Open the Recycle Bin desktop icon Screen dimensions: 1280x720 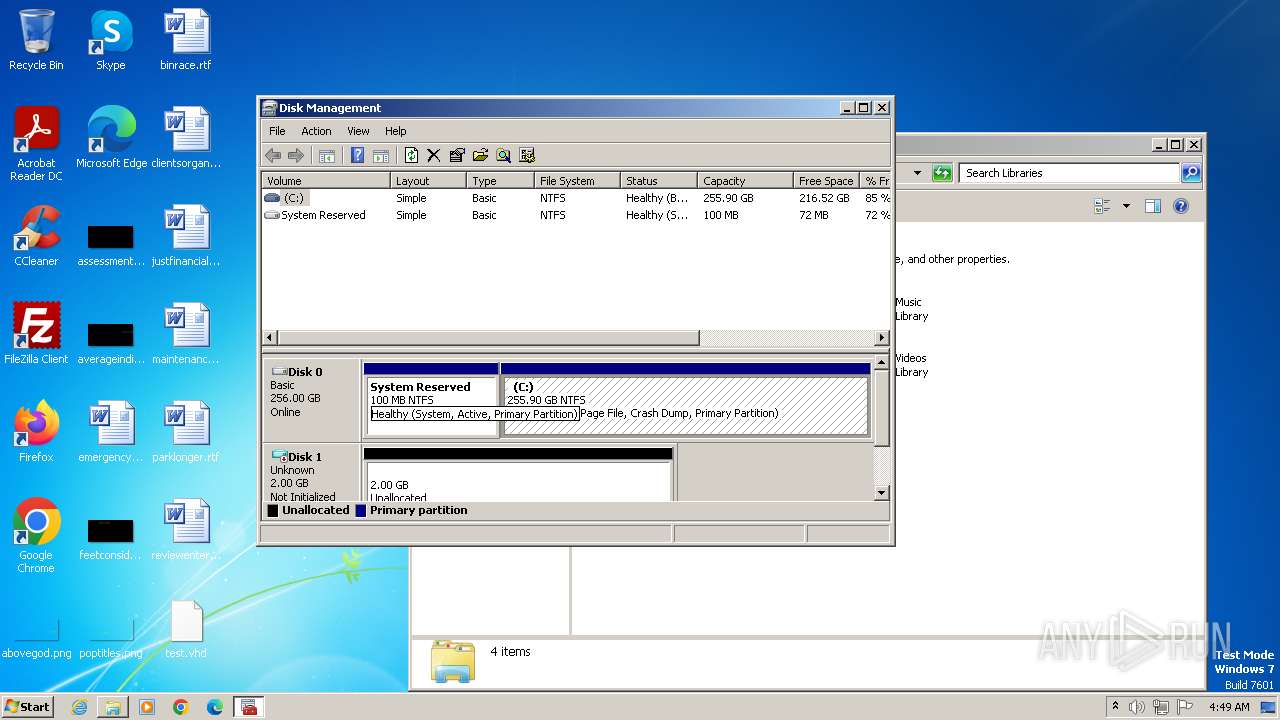point(36,40)
